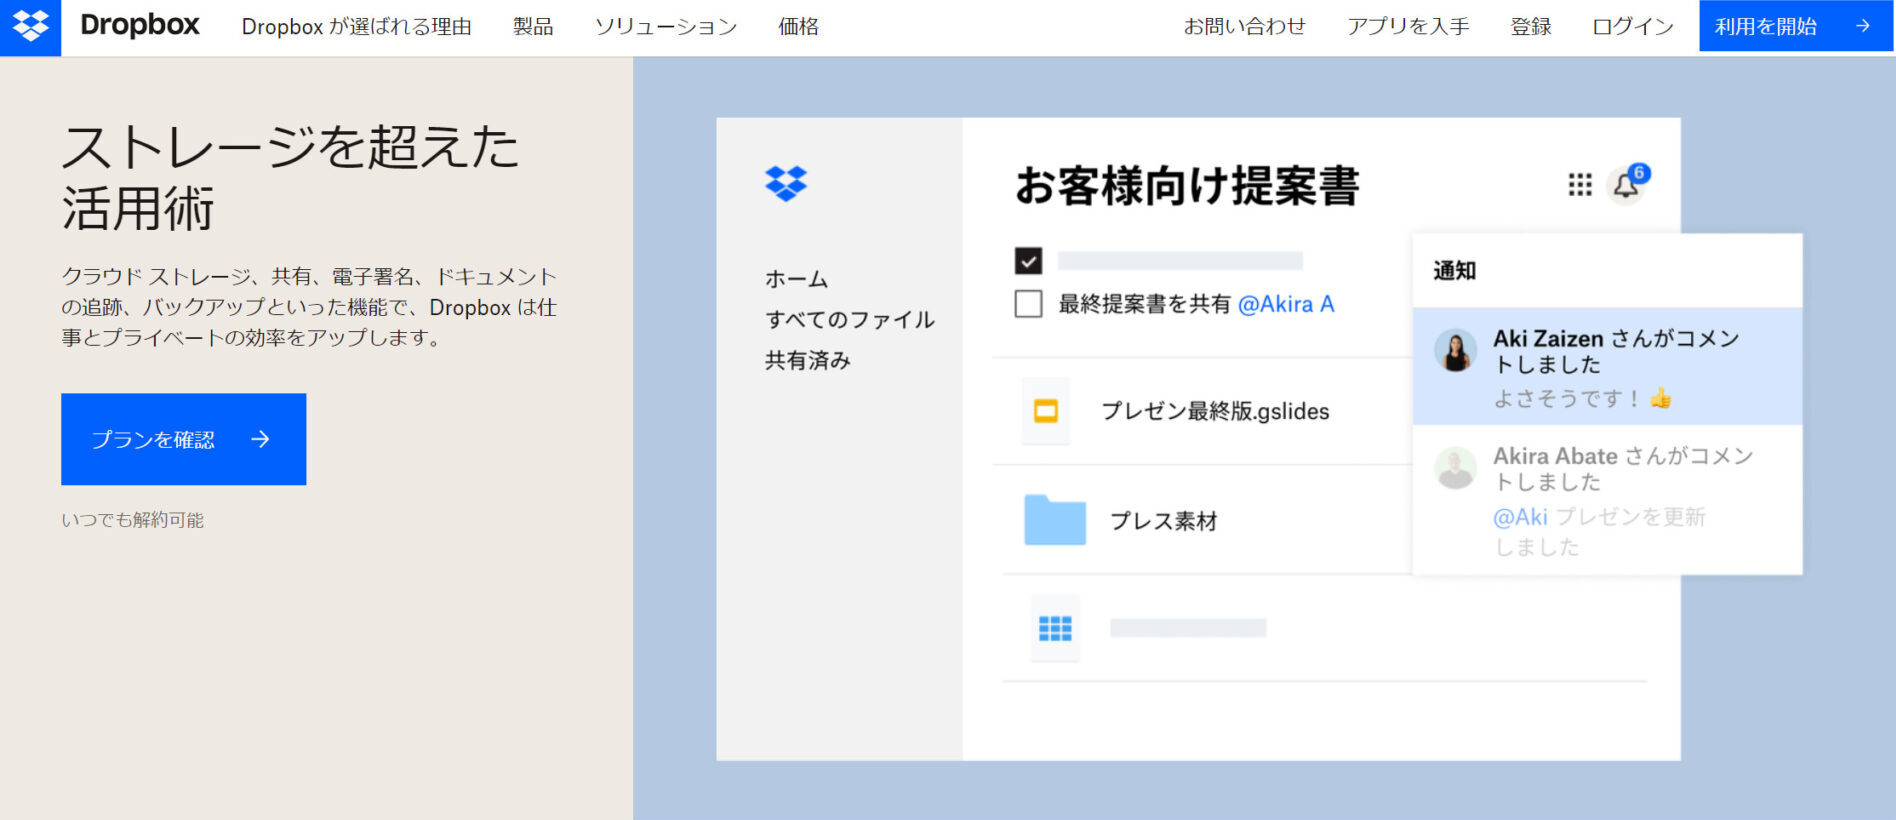Click the blue notification count badge
The width and height of the screenshot is (1896, 820).
coord(1639,173)
